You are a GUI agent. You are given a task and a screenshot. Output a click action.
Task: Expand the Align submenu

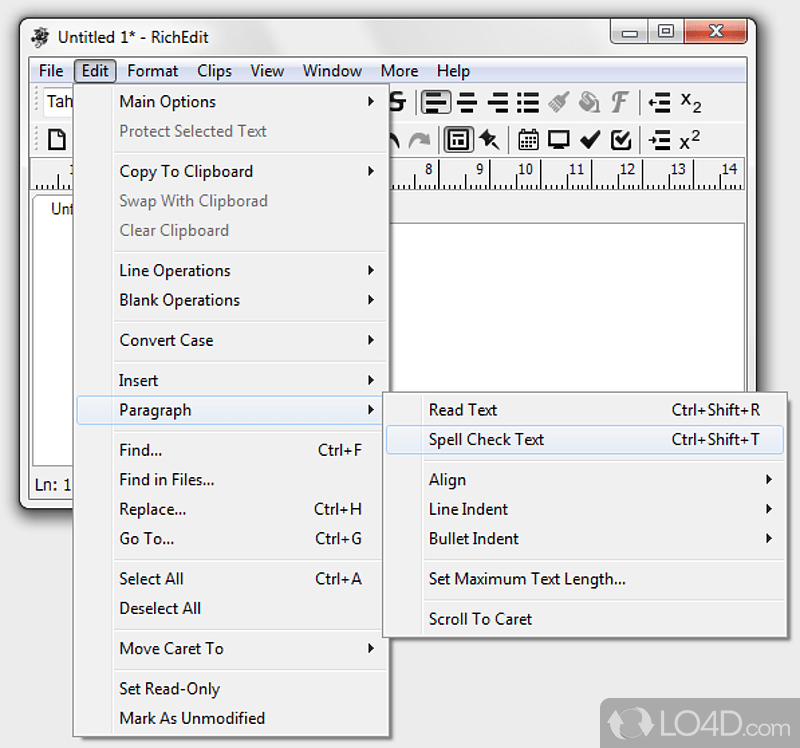pos(585,480)
